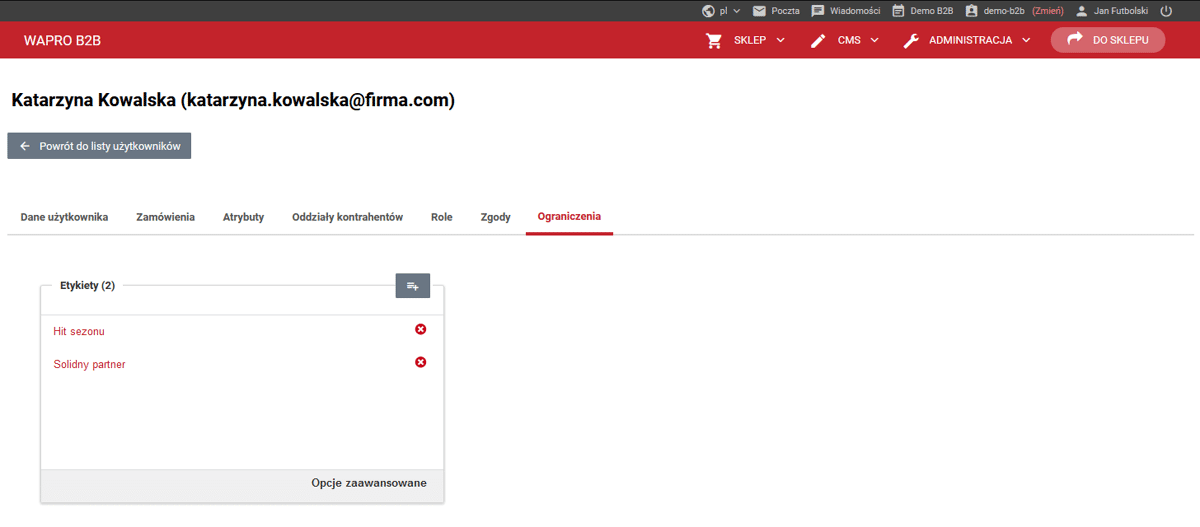Screen dimensions: 1200x527
Task: Remove the Hit sezonu label
Action: pos(420,329)
